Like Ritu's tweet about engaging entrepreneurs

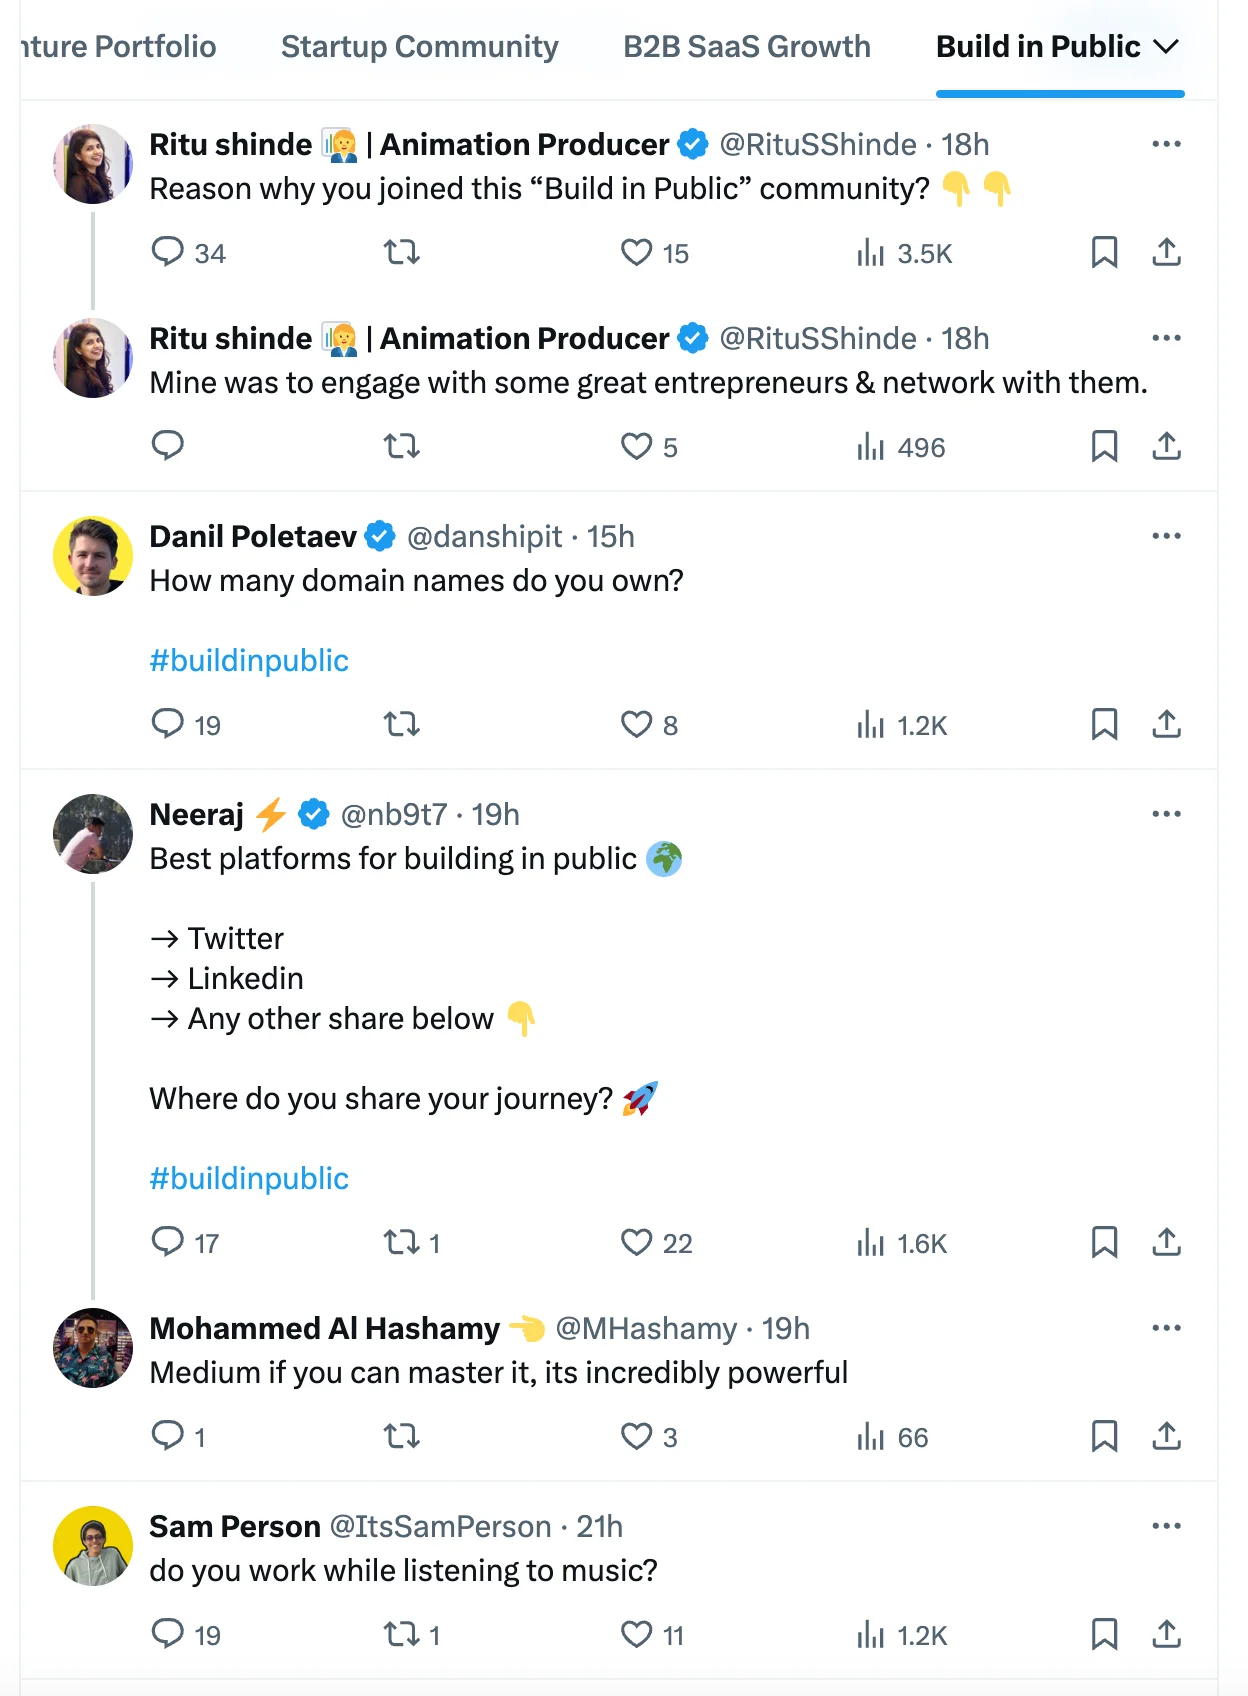point(637,446)
